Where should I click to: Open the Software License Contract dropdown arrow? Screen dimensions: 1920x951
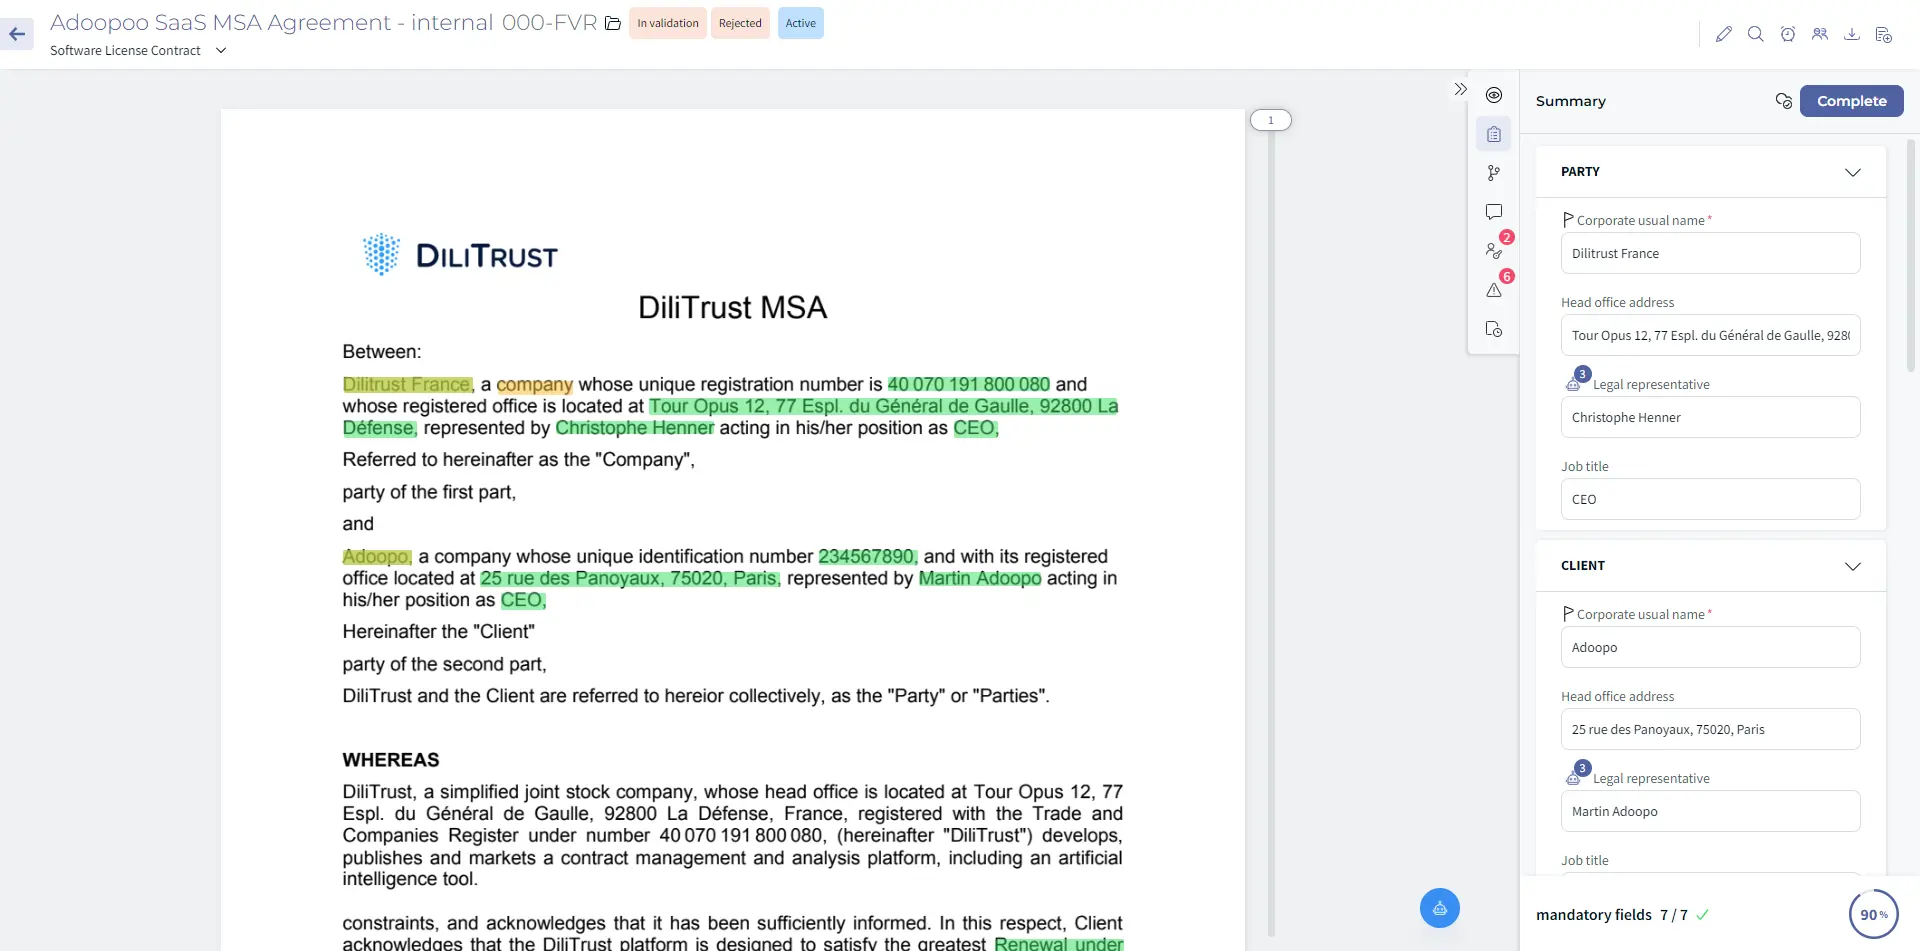click(x=221, y=50)
